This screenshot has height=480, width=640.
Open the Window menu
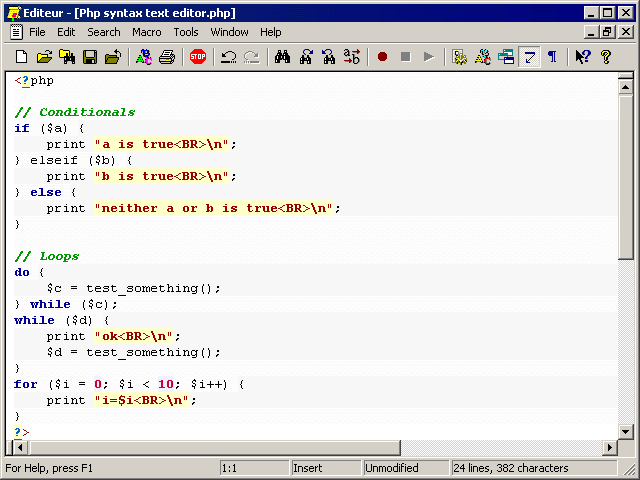click(229, 32)
